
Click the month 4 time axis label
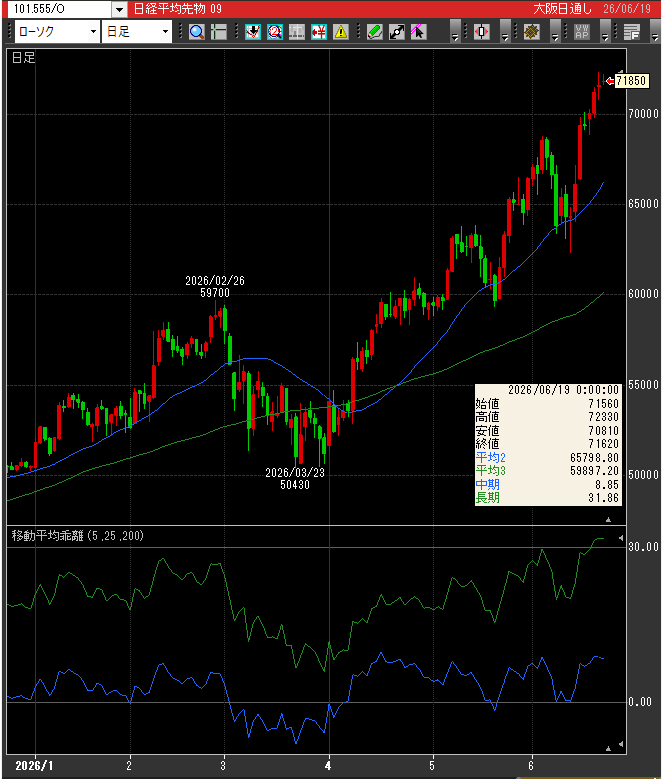pyautogui.click(x=328, y=766)
